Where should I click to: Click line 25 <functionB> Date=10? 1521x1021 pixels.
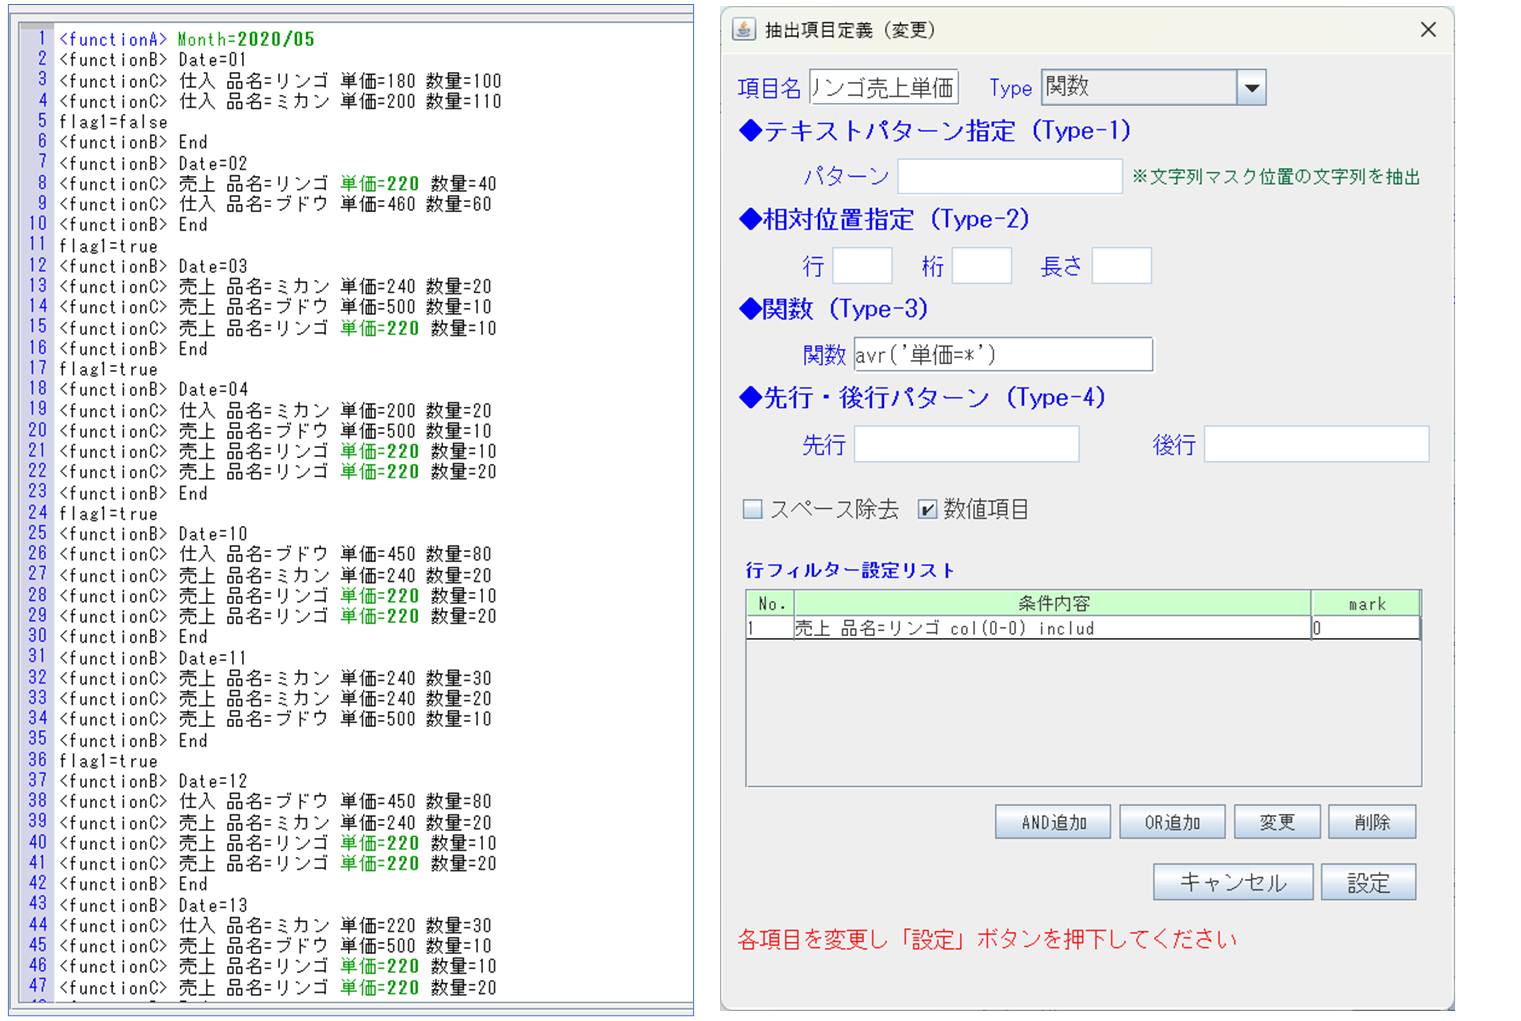(x=153, y=534)
